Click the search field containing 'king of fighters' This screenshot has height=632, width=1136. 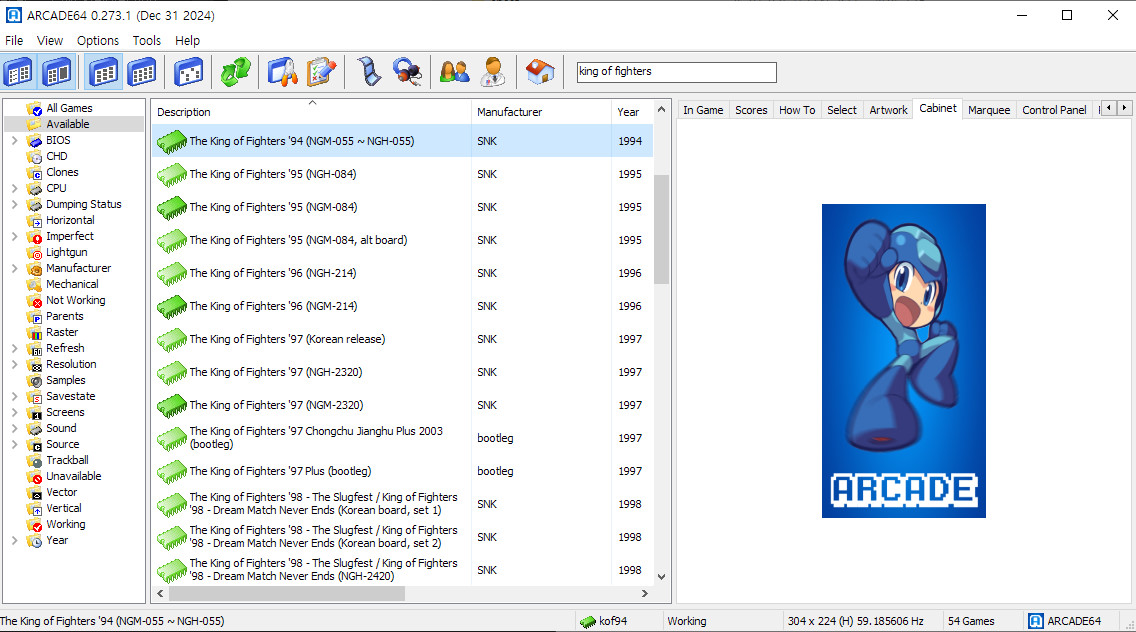(x=676, y=72)
